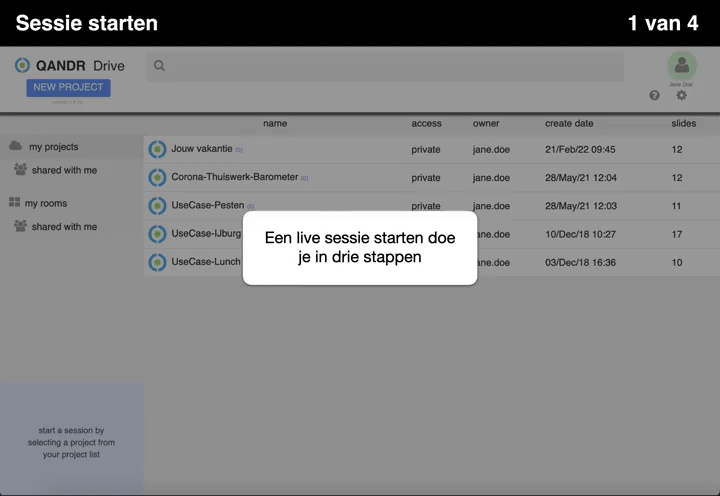Click owner jane.doe of Jouw vakantie
The image size is (720, 496).
pyautogui.click(x=491, y=149)
